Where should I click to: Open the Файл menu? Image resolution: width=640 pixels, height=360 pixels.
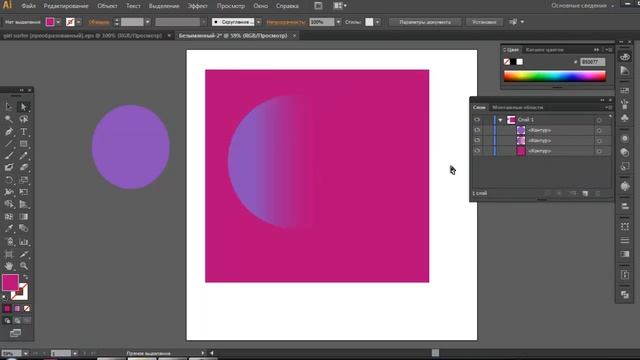click(x=29, y=6)
